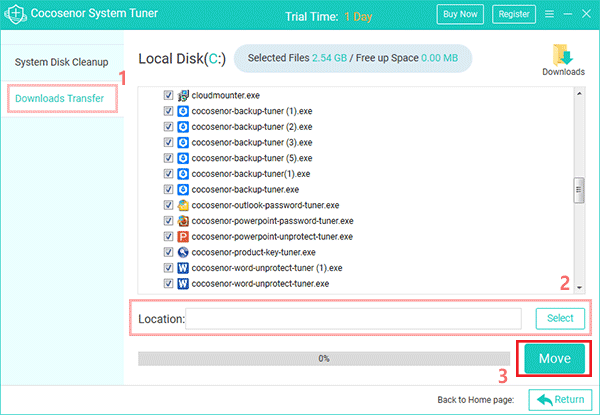Click file name cocosenor-backup-tuner.exe
Viewport: 600px width, 415px height.
click(x=245, y=189)
